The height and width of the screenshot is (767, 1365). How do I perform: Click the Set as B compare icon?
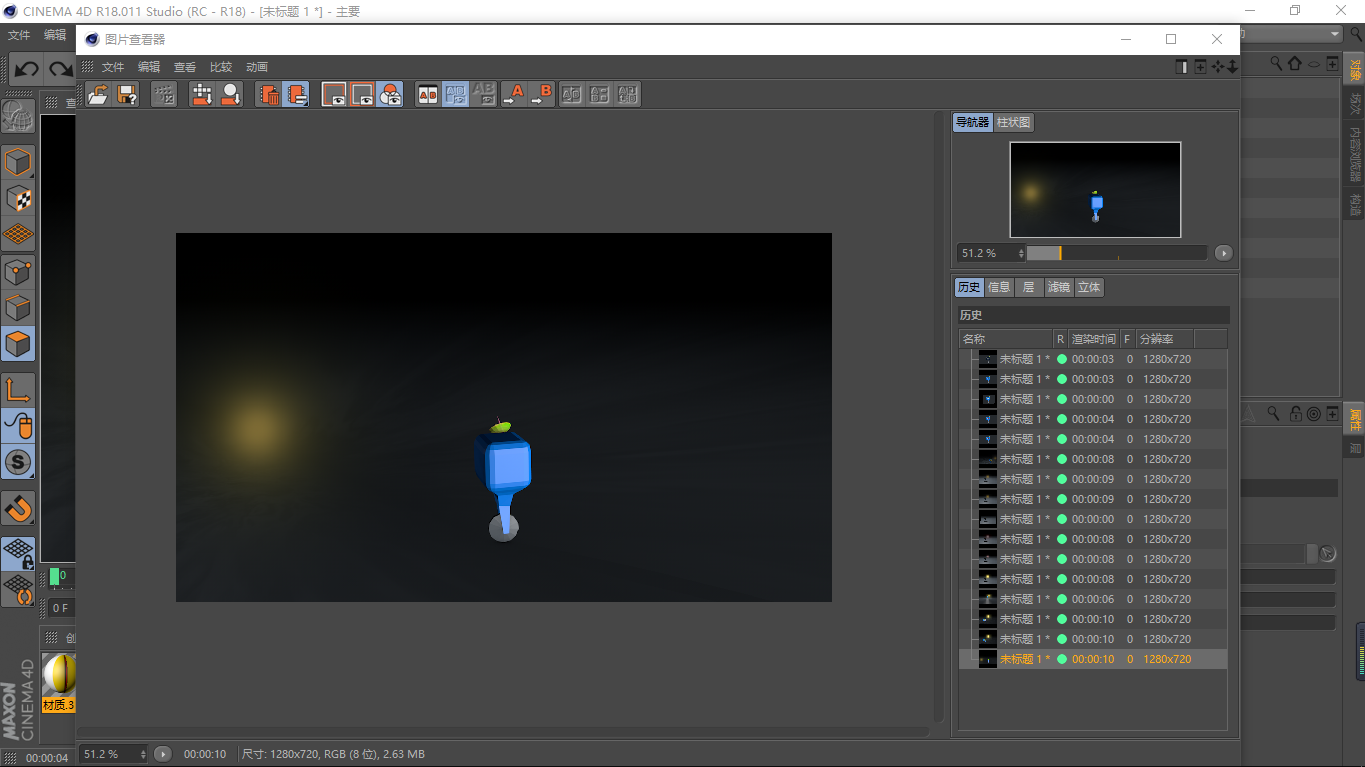(542, 95)
